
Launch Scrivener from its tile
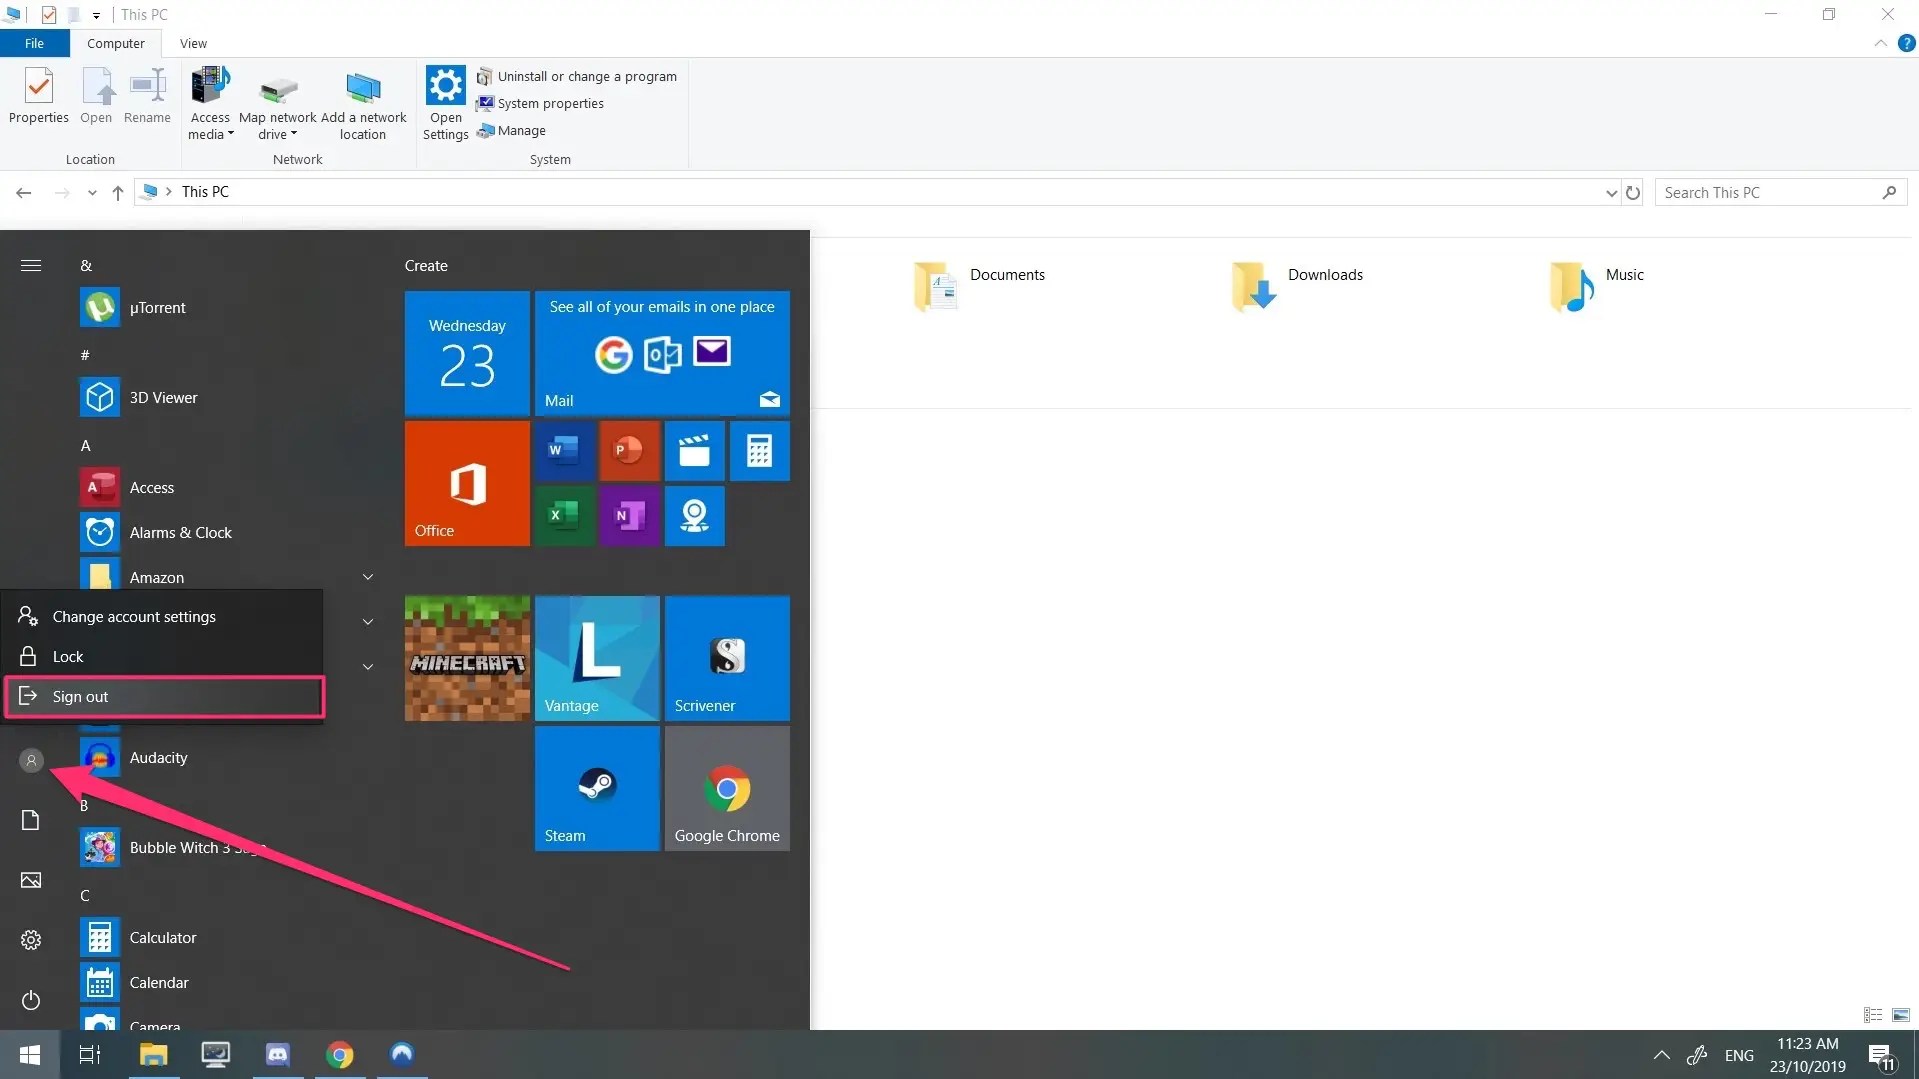[x=727, y=658]
